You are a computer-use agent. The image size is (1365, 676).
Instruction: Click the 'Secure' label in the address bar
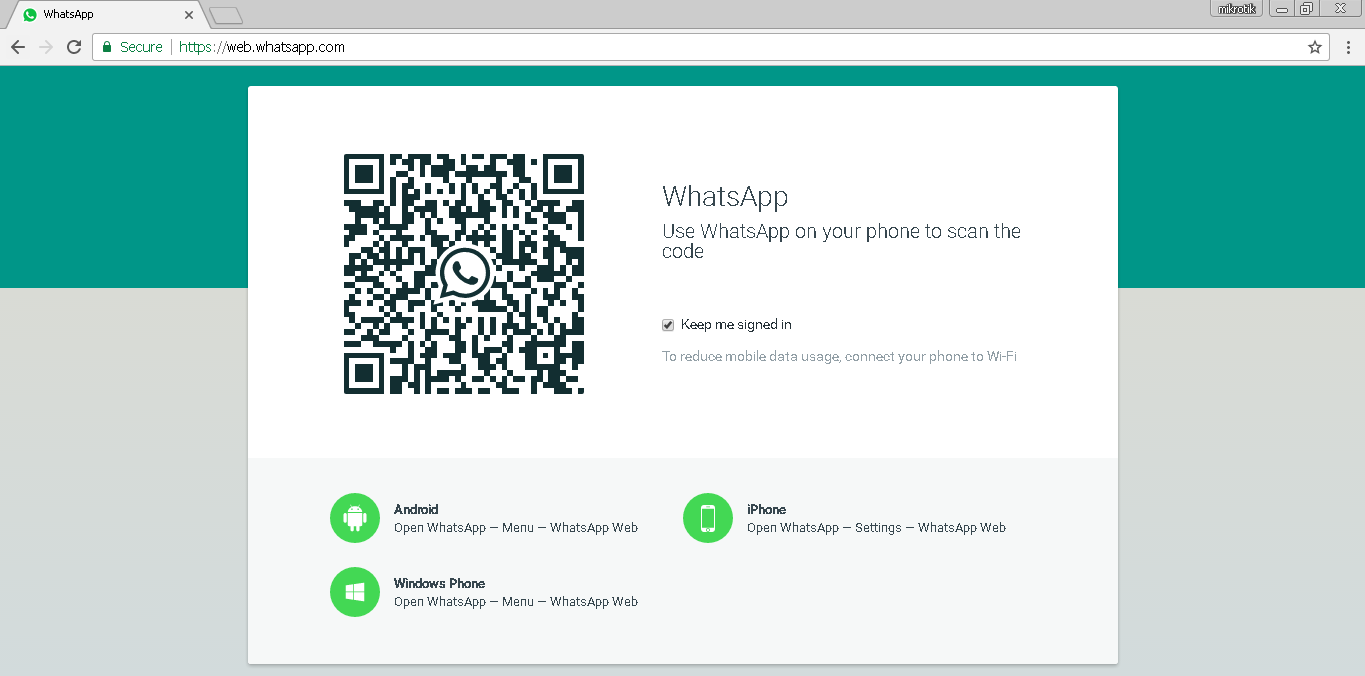click(141, 47)
